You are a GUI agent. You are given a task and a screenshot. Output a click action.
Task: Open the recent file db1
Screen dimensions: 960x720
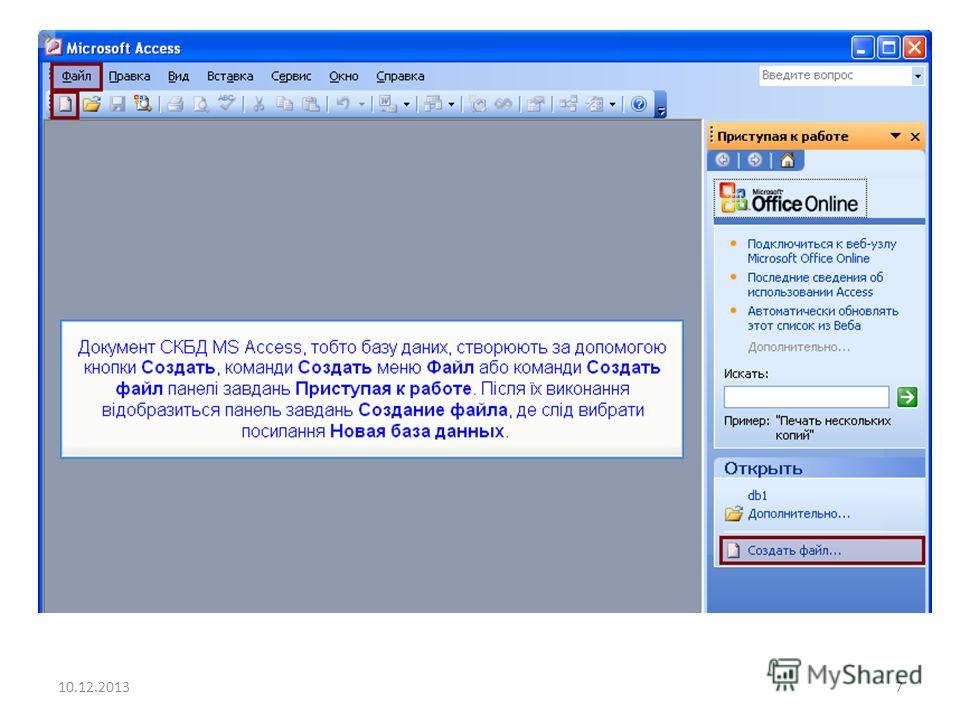click(x=757, y=495)
